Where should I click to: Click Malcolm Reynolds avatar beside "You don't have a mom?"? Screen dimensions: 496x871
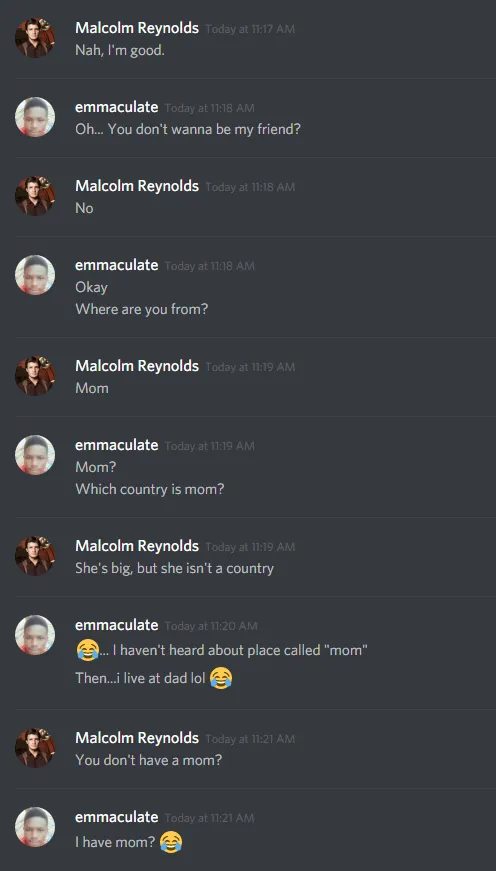[x=34, y=748]
